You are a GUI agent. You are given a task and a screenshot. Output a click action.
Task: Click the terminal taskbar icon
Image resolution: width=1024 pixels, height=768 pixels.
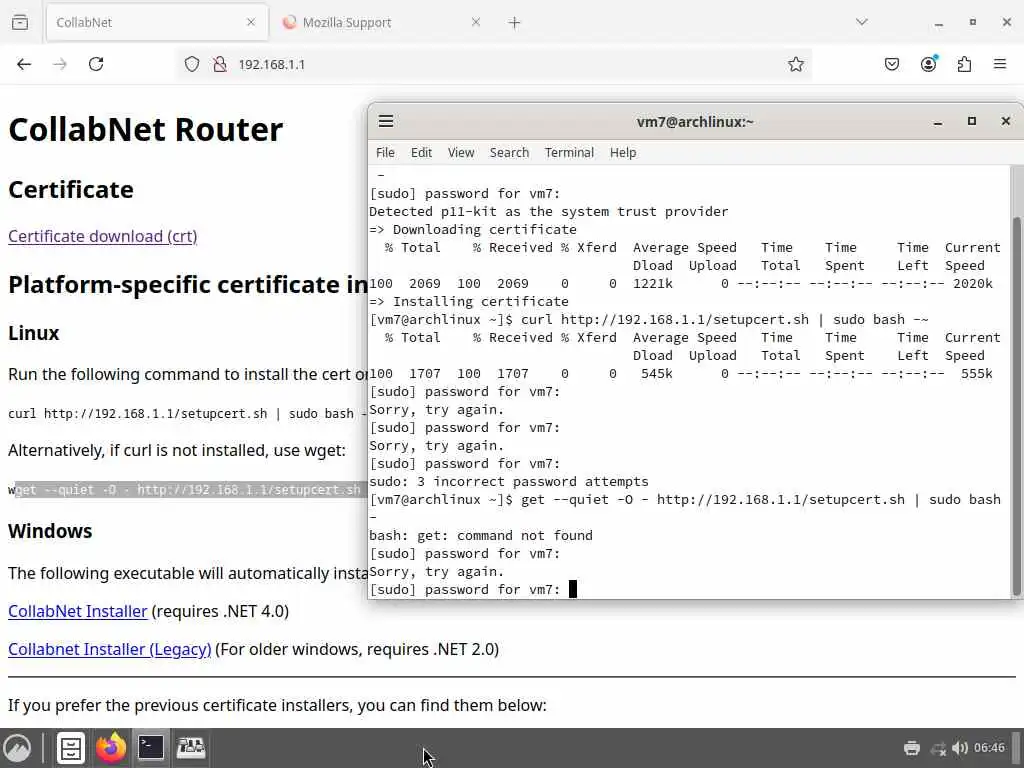[151, 748]
